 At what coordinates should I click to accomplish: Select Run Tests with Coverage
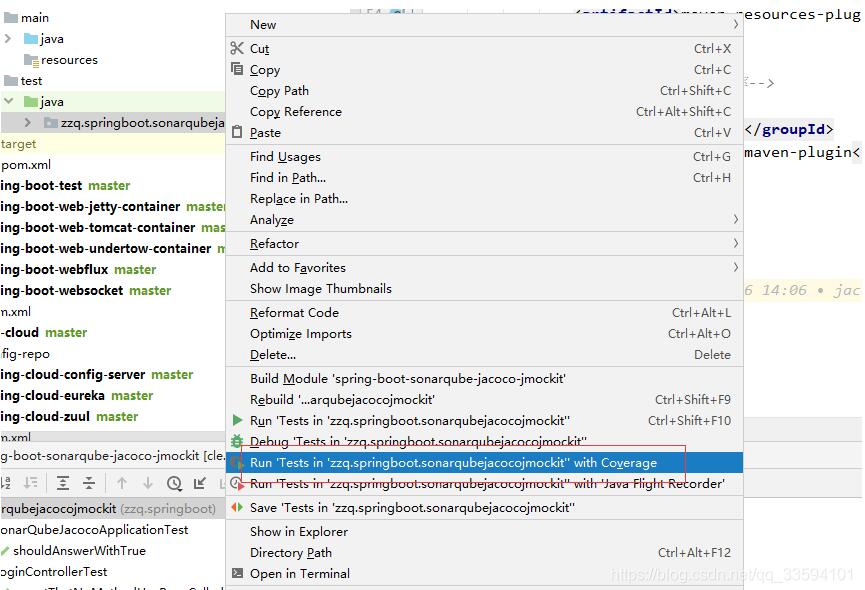pos(453,462)
